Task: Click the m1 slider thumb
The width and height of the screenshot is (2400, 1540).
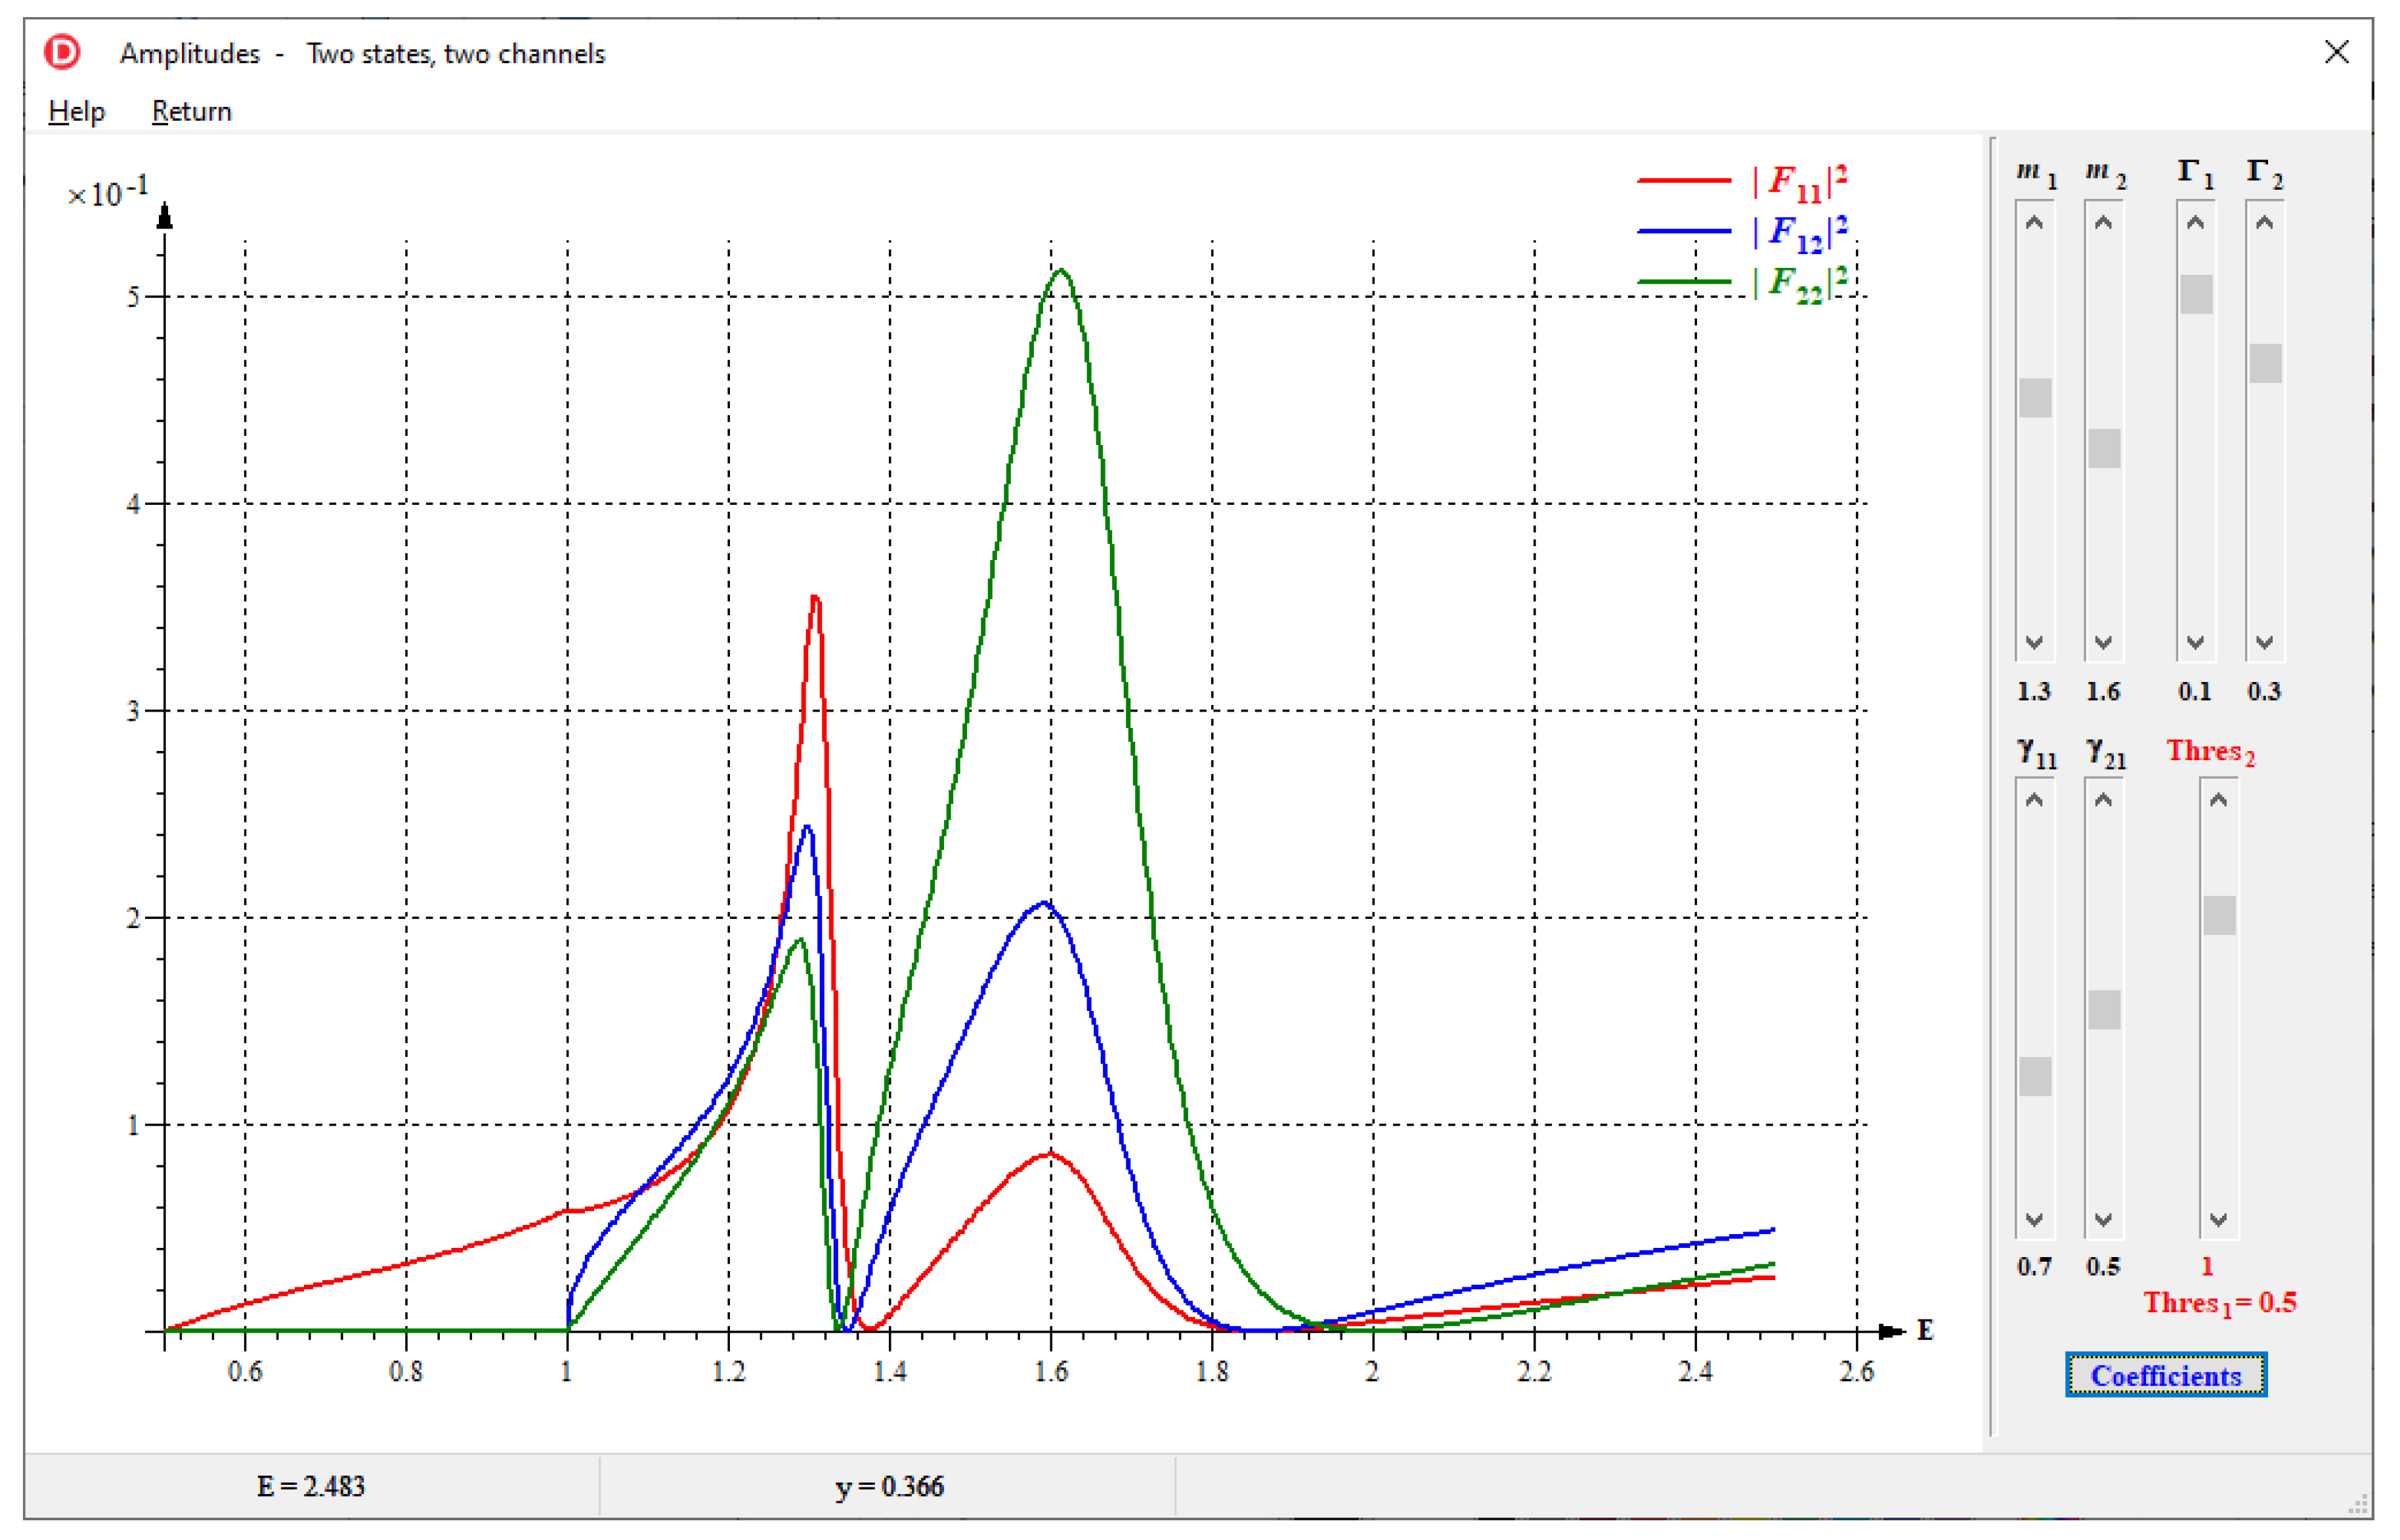Action: 2034,398
